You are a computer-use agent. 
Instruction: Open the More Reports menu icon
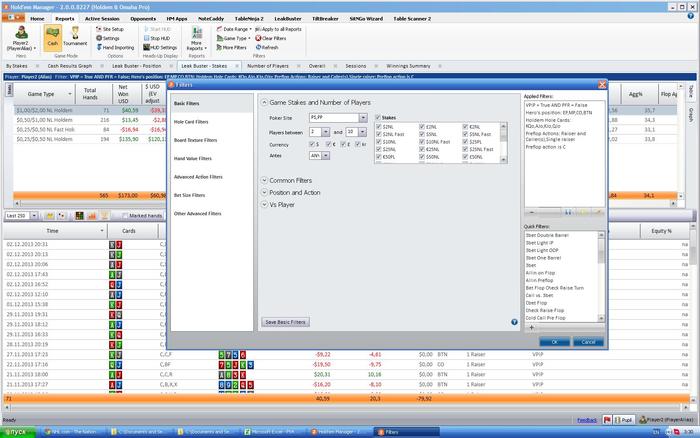pyautogui.click(x=196, y=33)
